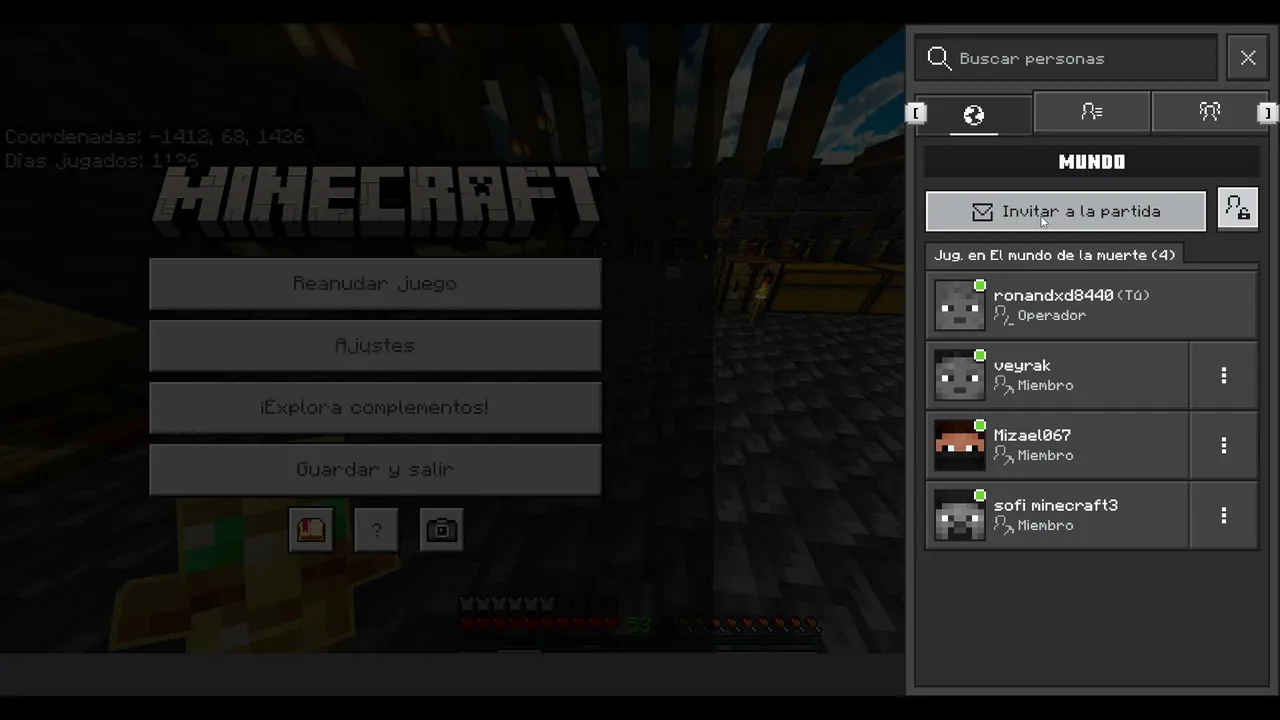Click ¡Explora complementos! button
This screenshot has width=1280, height=720.
point(375,408)
